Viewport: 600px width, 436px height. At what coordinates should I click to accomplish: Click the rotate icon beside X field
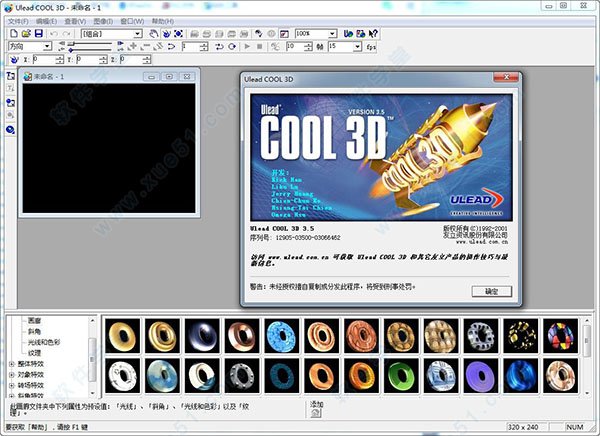point(14,60)
